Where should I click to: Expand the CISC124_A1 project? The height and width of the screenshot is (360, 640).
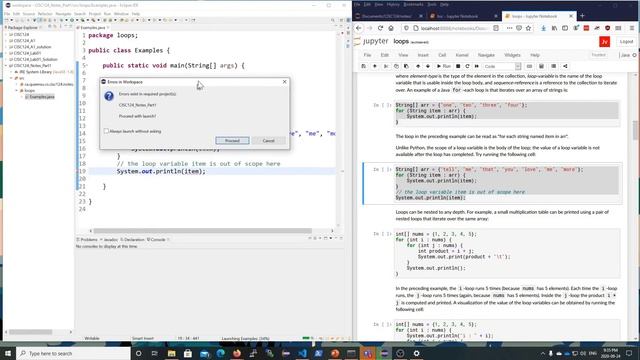pyautogui.click(x=6, y=41)
